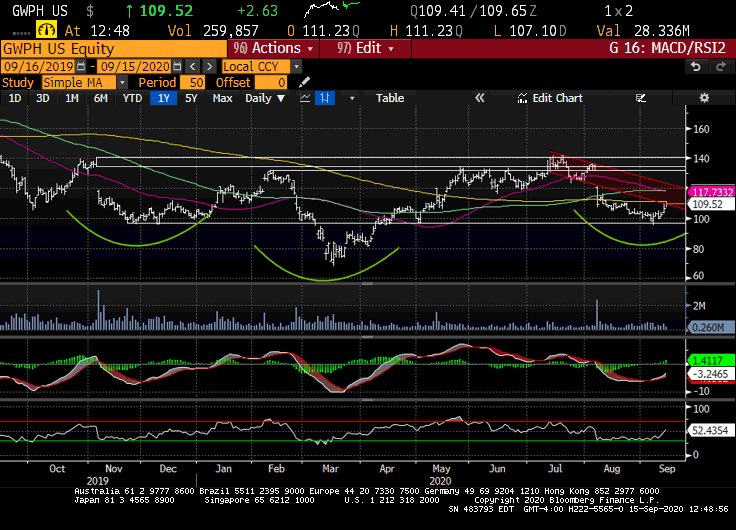
Task: Open the Daily periodicity dropdown
Action: tap(265, 98)
